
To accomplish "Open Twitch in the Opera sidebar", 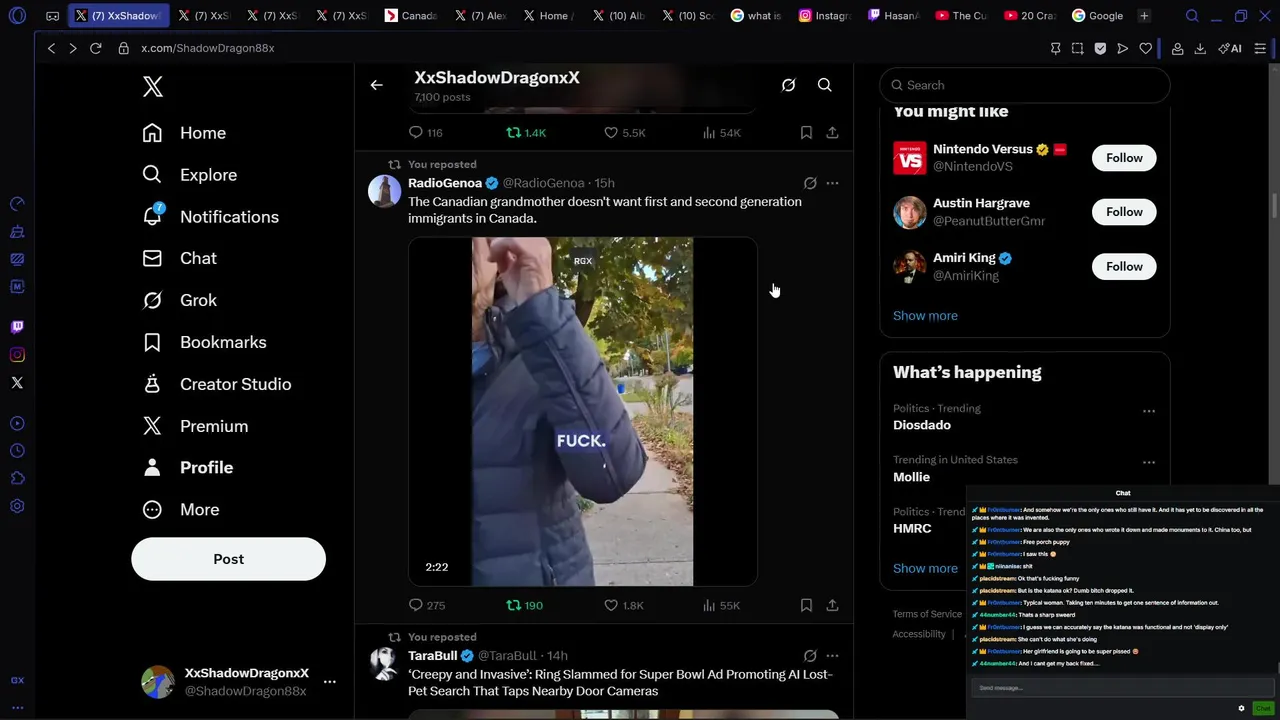I will [17, 327].
